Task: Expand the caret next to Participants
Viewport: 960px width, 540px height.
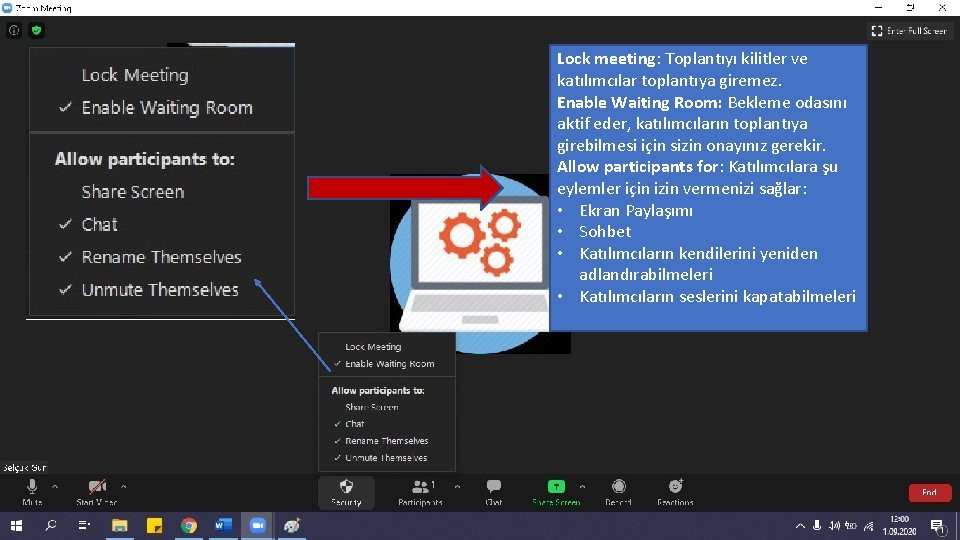Action: tap(457, 487)
